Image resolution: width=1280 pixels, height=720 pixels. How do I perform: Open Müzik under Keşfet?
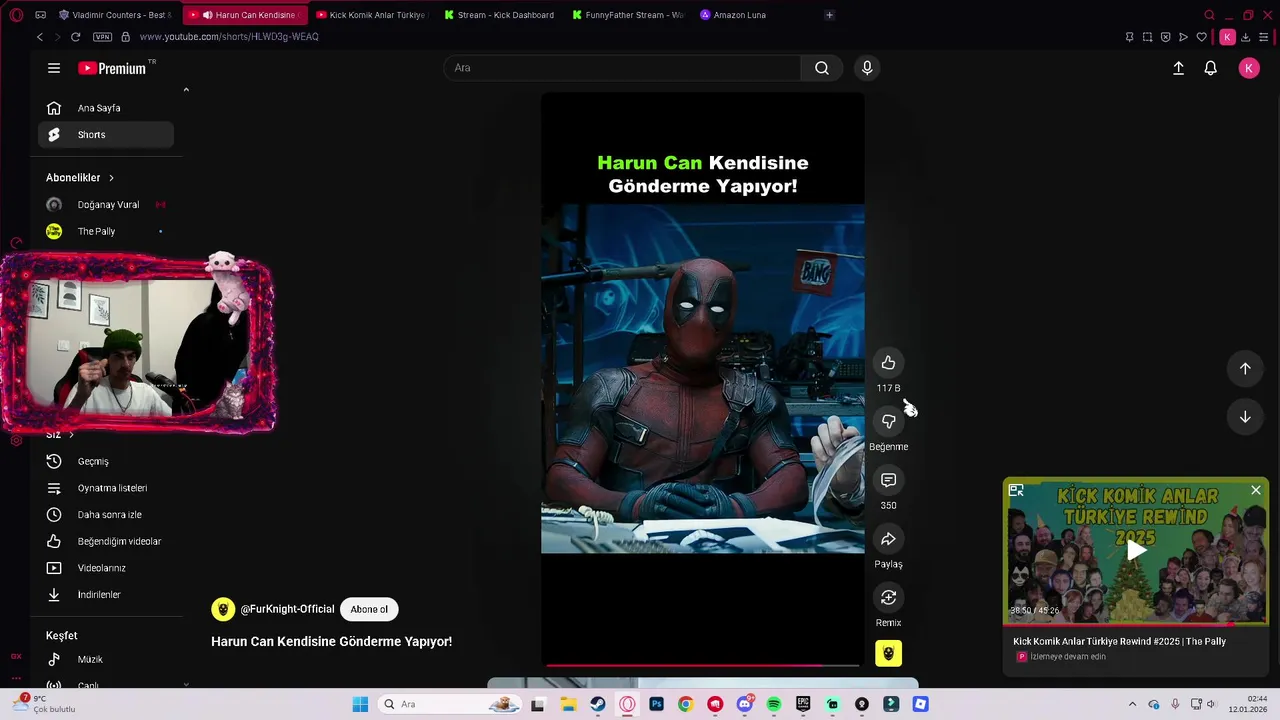coord(106,660)
